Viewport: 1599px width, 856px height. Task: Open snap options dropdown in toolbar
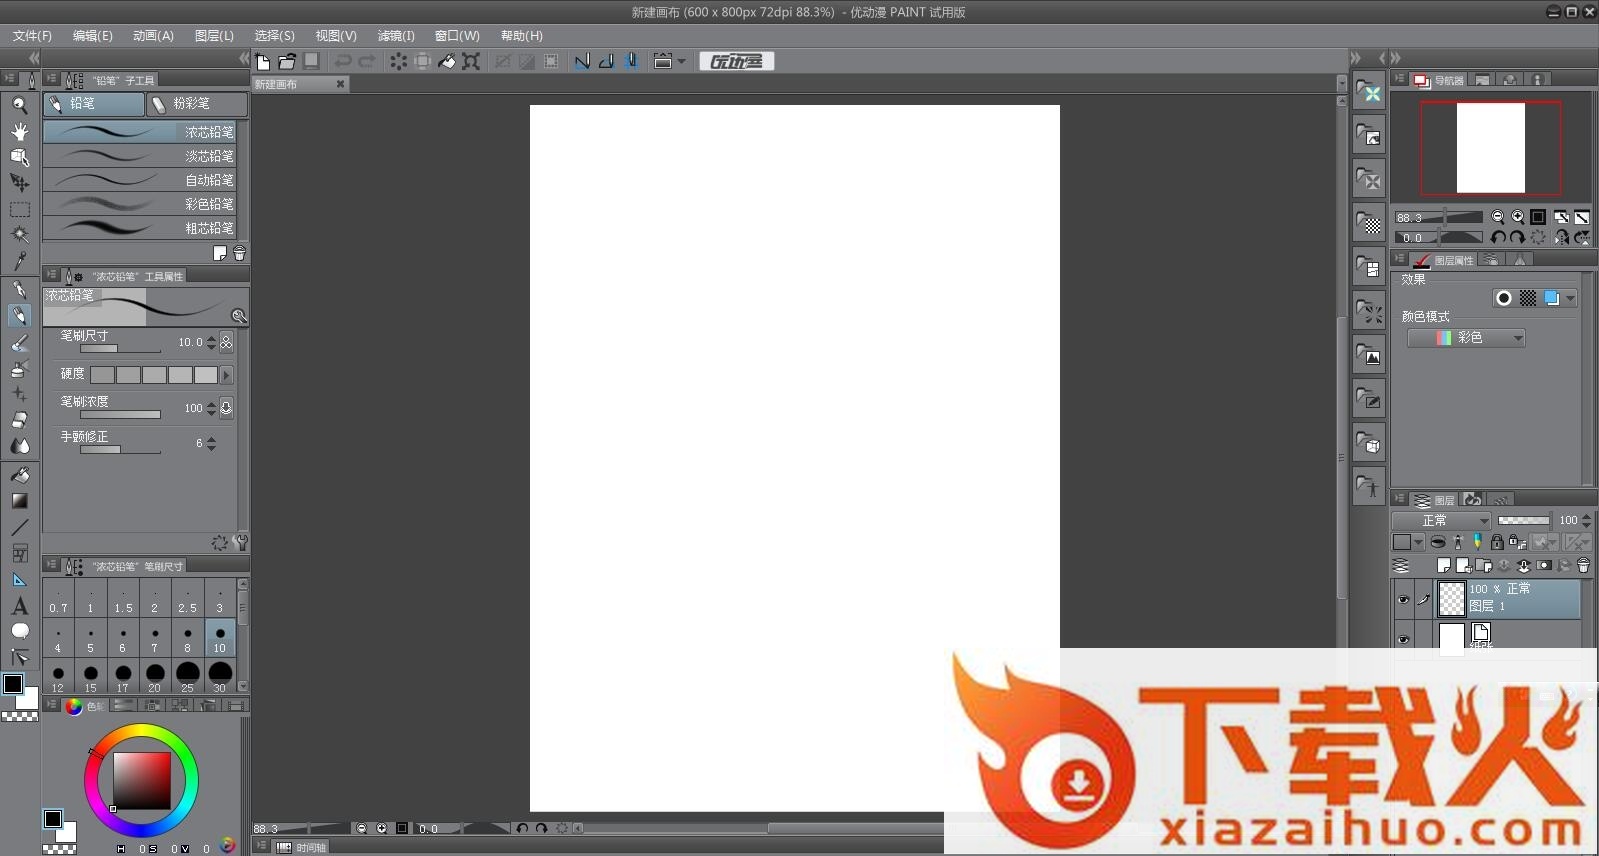tap(682, 61)
